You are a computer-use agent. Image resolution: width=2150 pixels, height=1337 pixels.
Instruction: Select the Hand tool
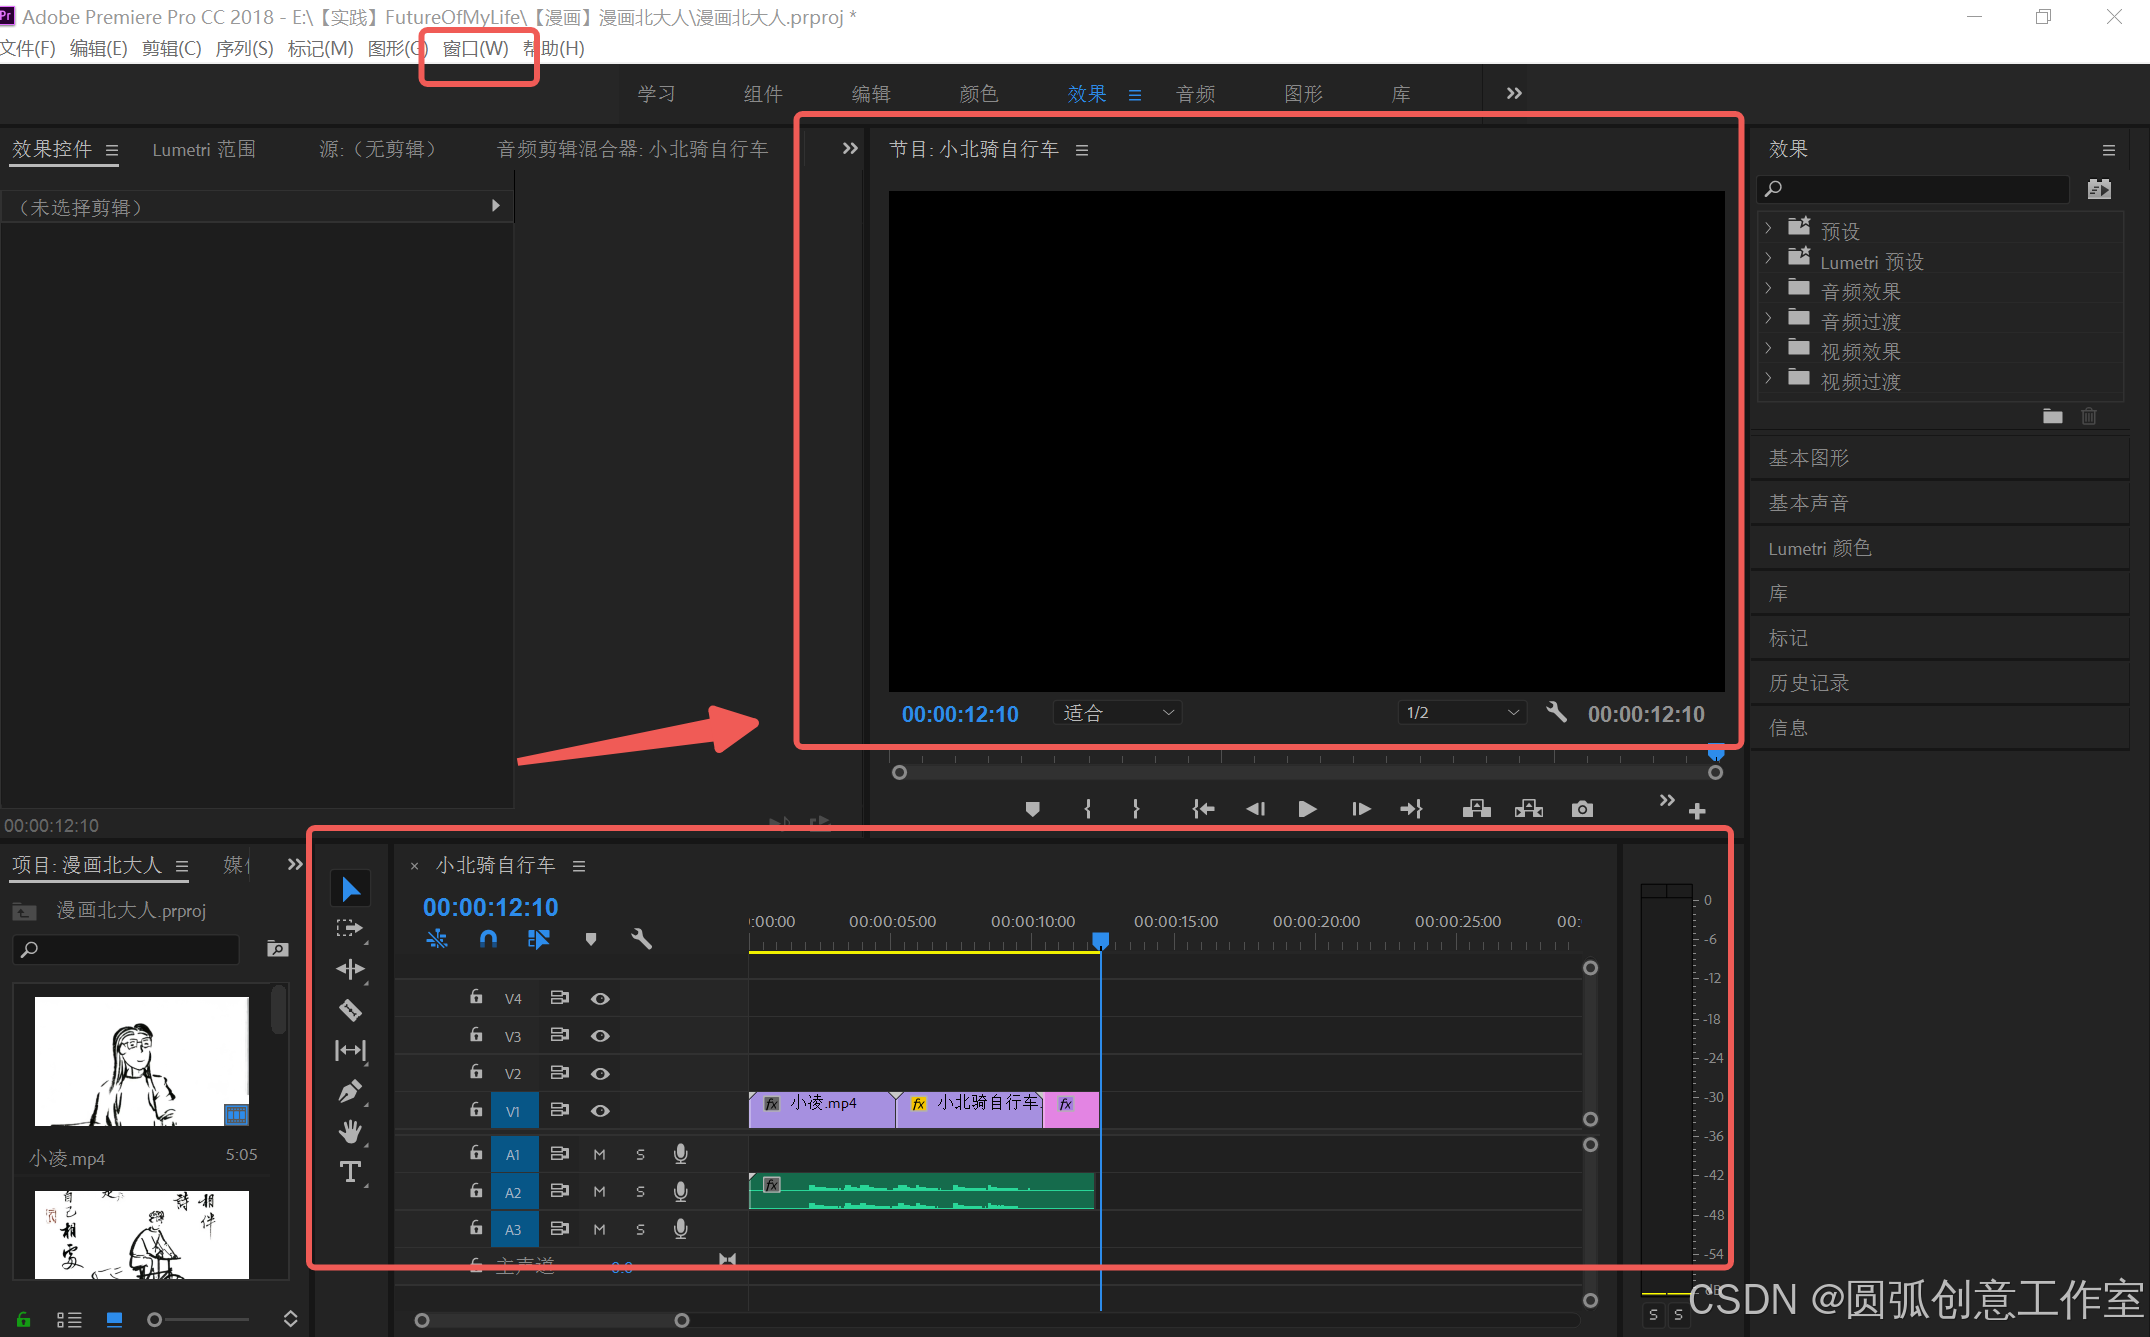click(x=350, y=1131)
